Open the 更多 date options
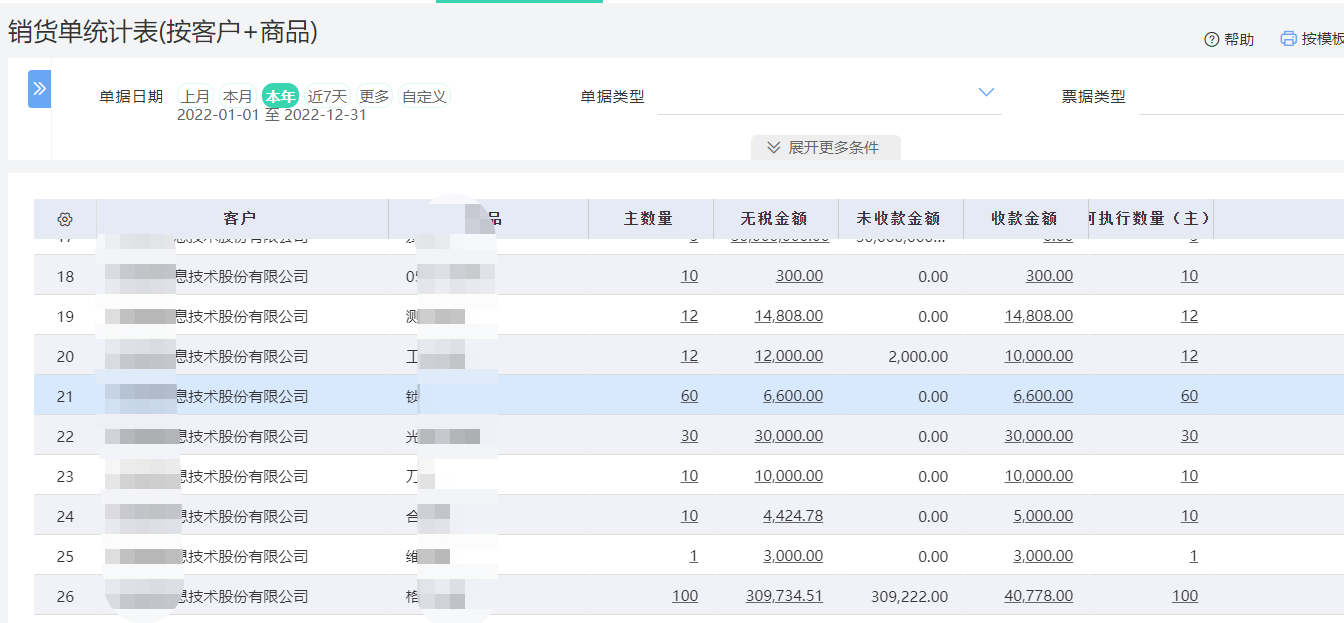 (374, 96)
